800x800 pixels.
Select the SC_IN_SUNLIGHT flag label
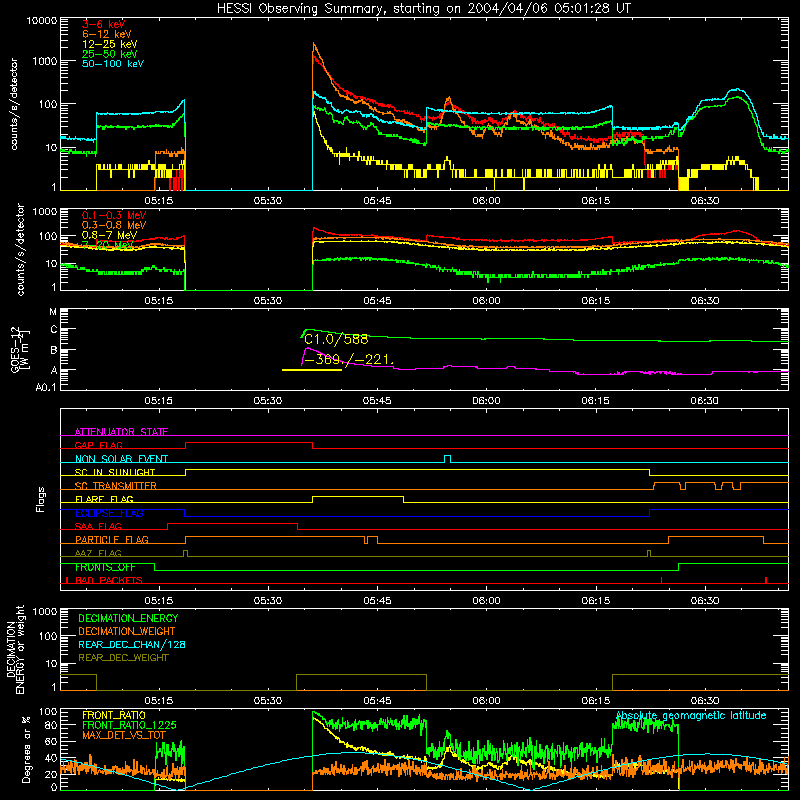pos(115,472)
